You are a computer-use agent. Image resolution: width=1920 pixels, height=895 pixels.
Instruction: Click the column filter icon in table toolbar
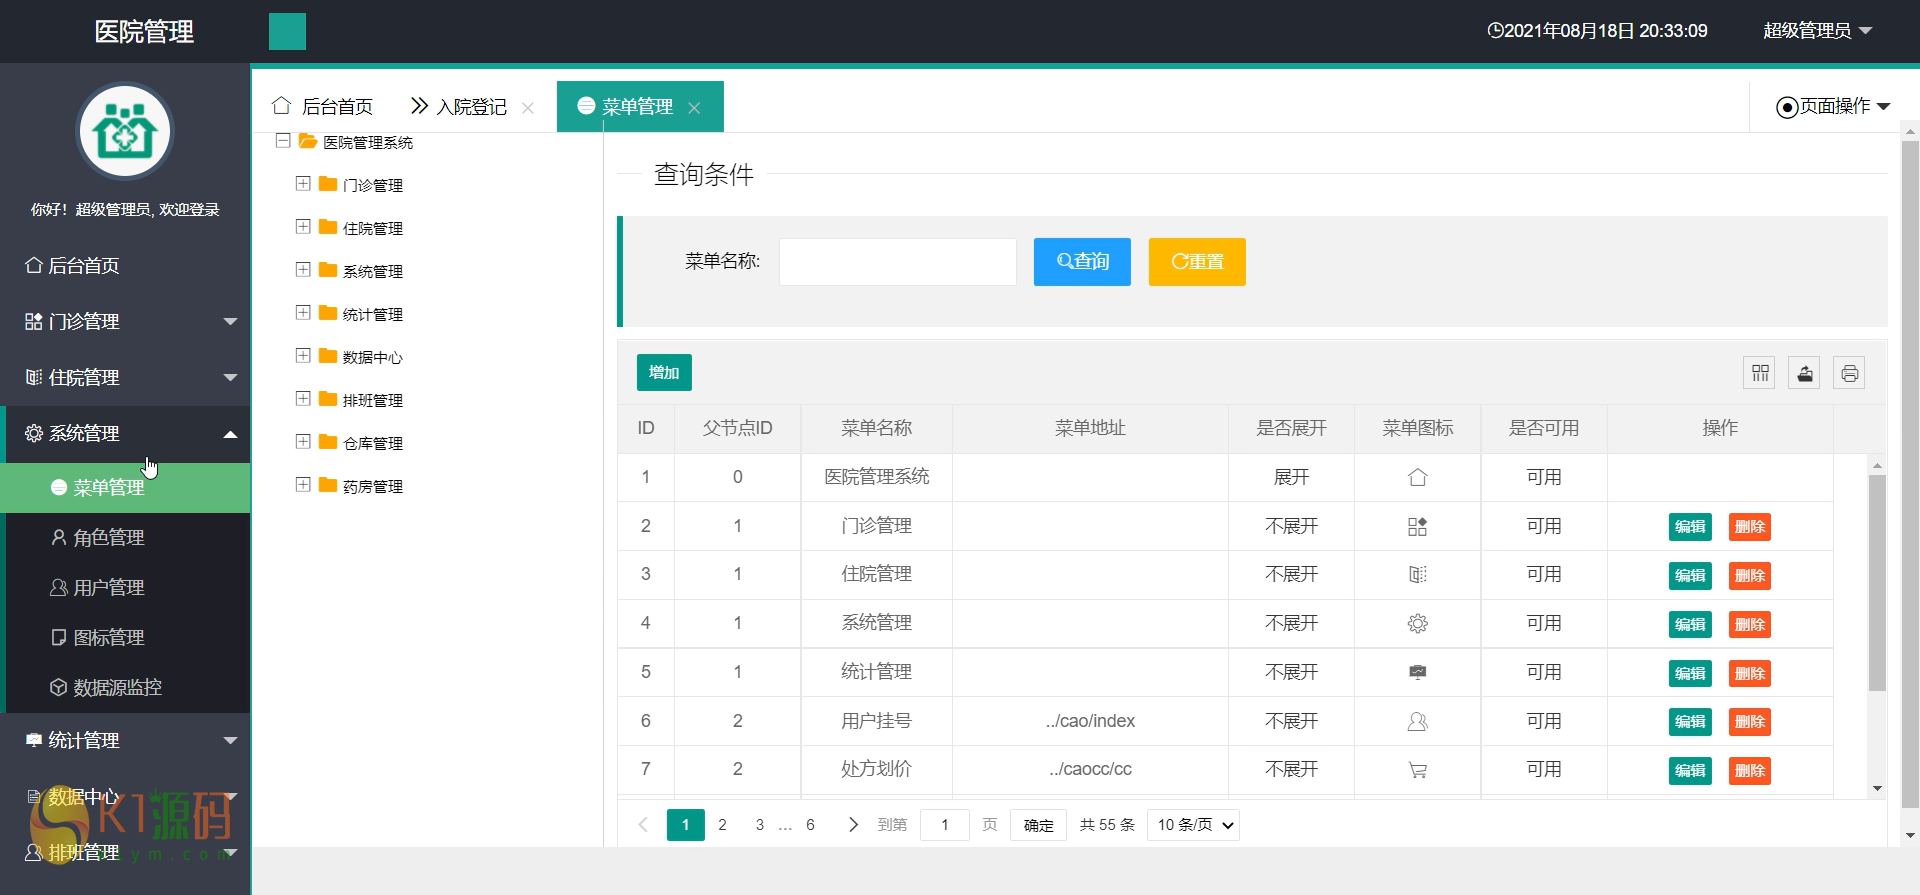(1760, 373)
